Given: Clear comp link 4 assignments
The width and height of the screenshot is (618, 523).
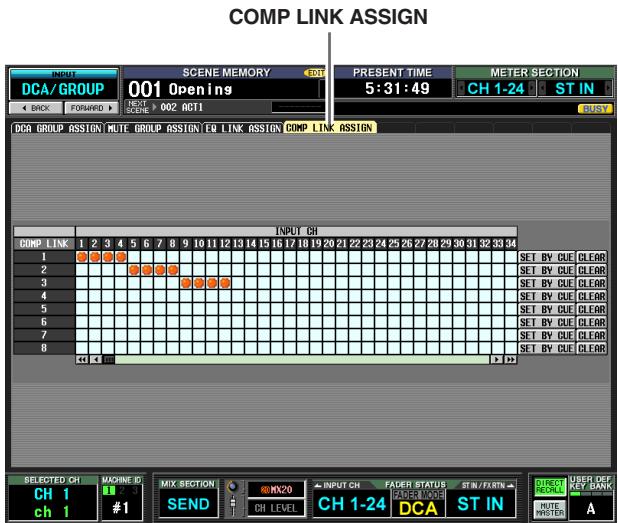Looking at the screenshot, I should pos(591,296).
